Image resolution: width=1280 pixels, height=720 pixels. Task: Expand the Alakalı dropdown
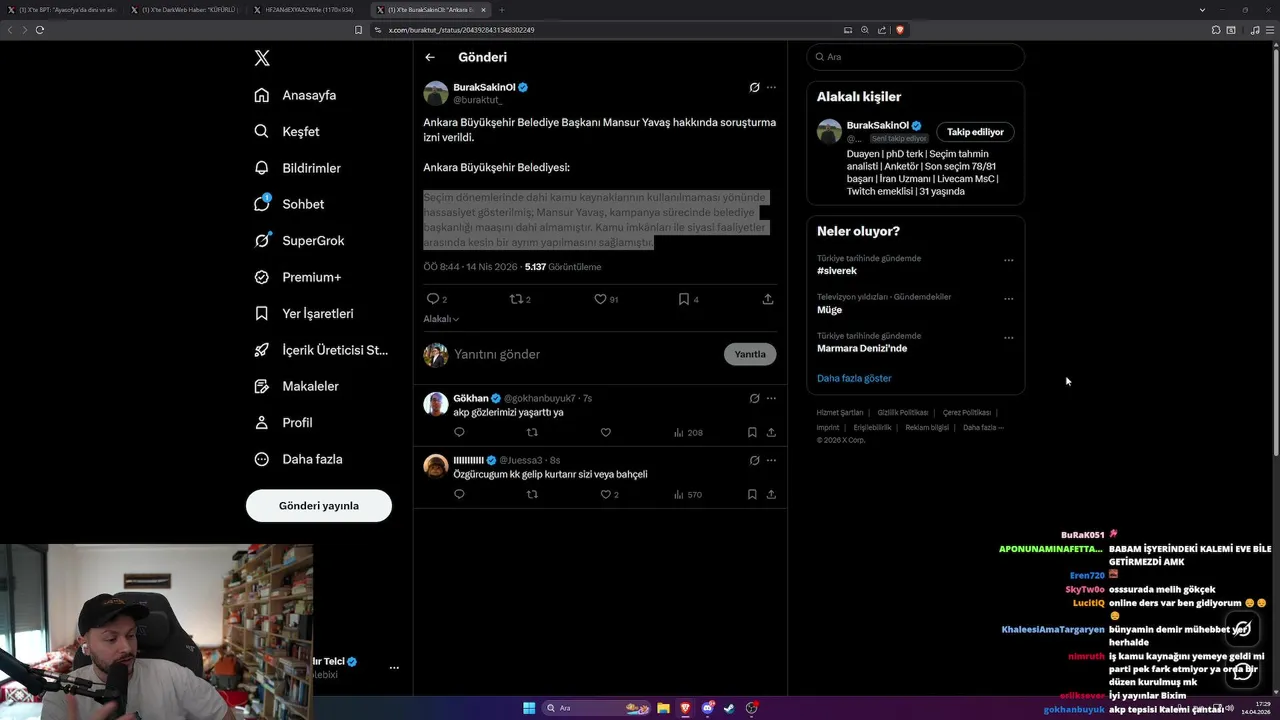[x=441, y=319]
